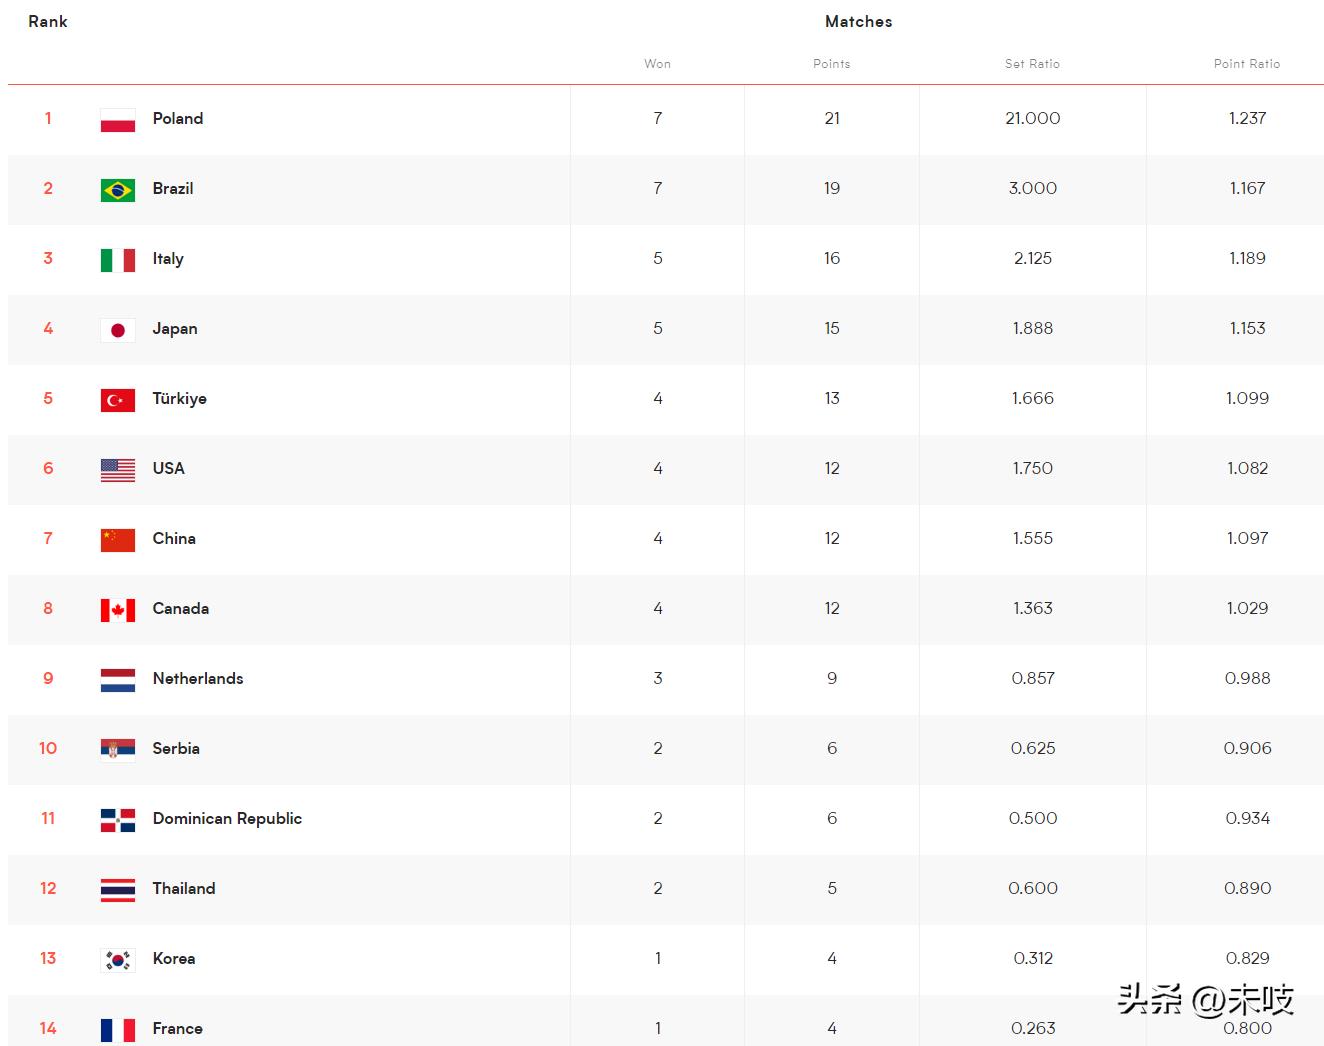Open the Dominican Republic team link
This screenshot has width=1324, height=1046.
click(227, 818)
